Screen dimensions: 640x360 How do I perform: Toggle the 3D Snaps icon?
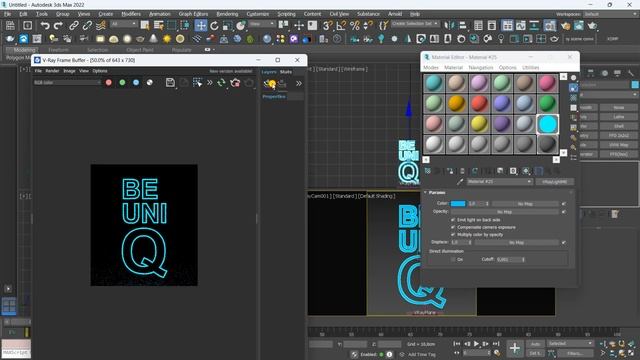coord(327,26)
